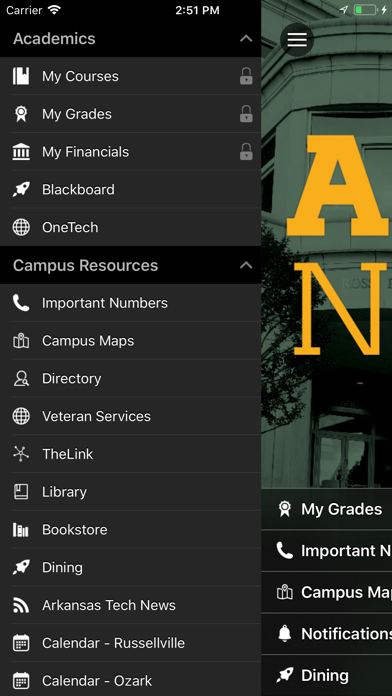Click the lock icon beside My Grades
Screen dimensions: 392x696
coord(246,114)
